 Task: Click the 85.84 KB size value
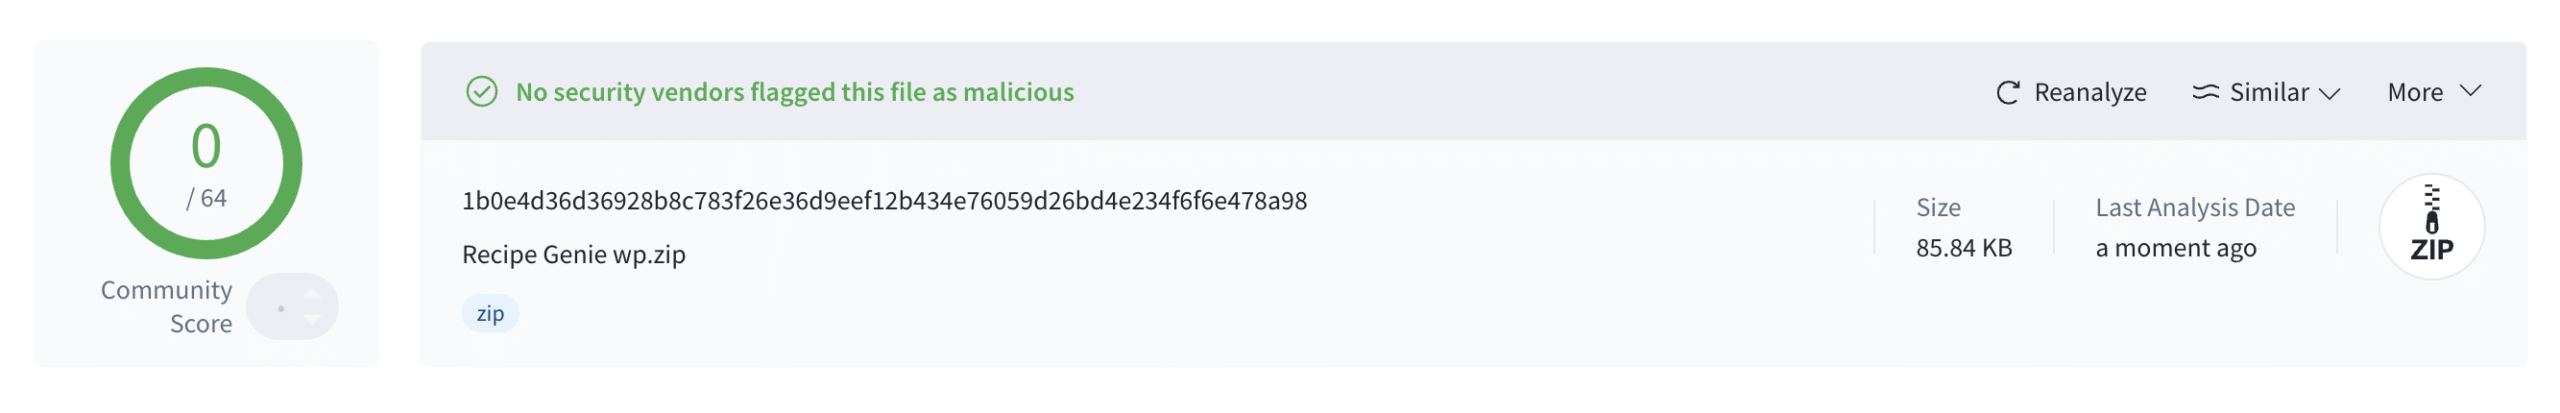click(1963, 248)
